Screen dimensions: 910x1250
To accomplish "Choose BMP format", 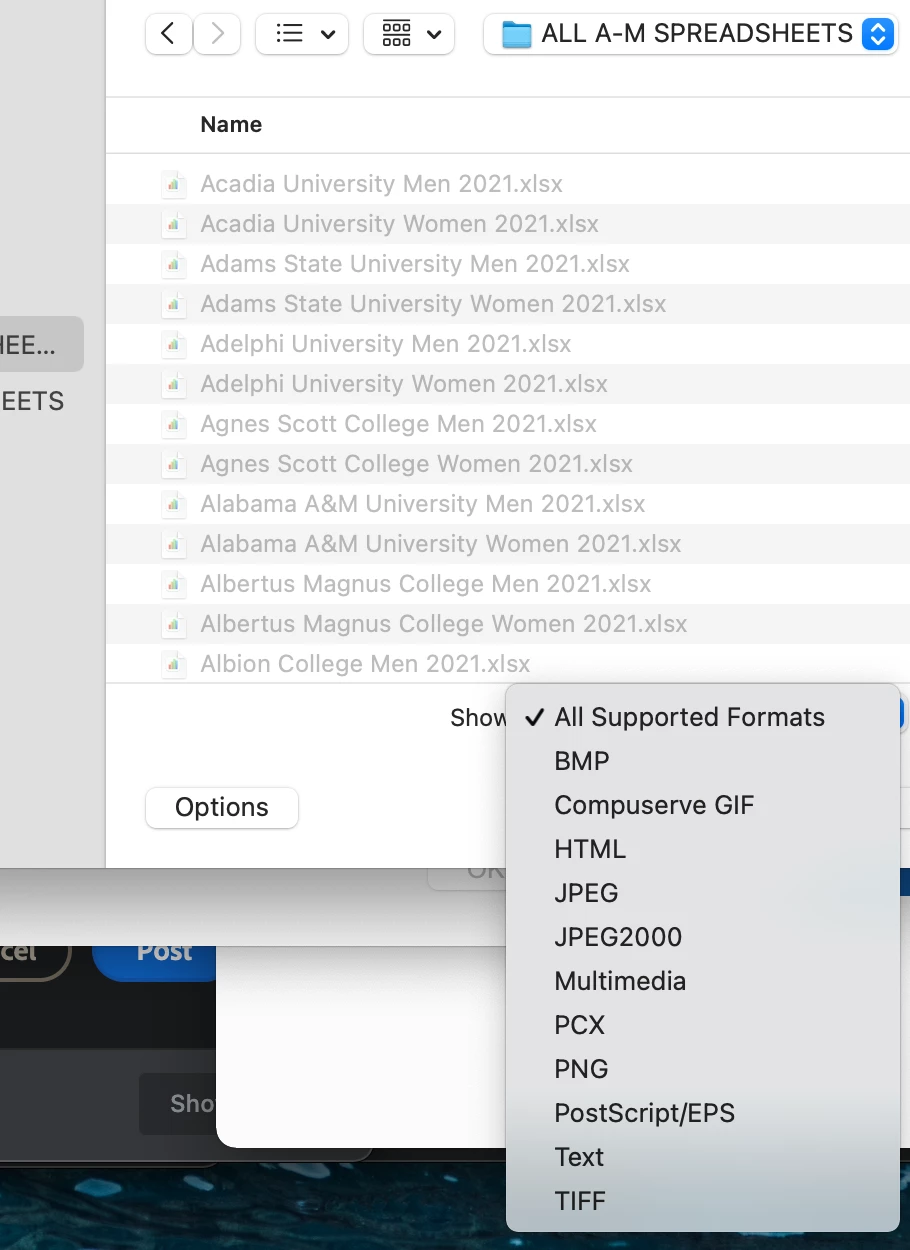I will click(x=702, y=761).
